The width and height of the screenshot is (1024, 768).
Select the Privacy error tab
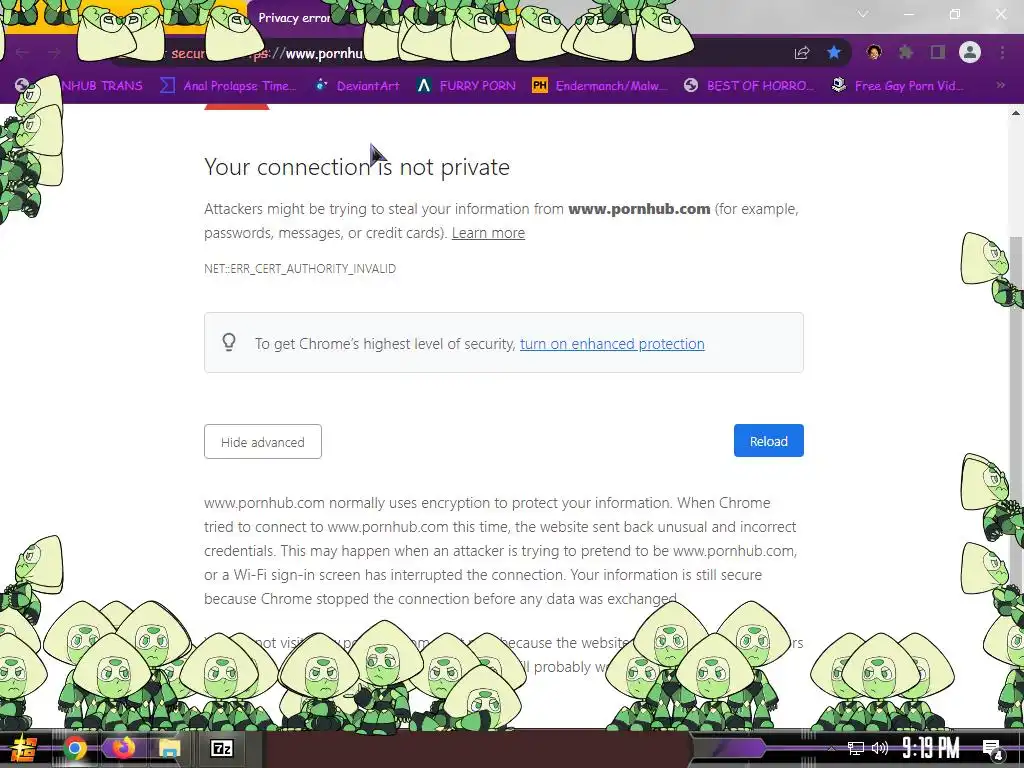(294, 18)
